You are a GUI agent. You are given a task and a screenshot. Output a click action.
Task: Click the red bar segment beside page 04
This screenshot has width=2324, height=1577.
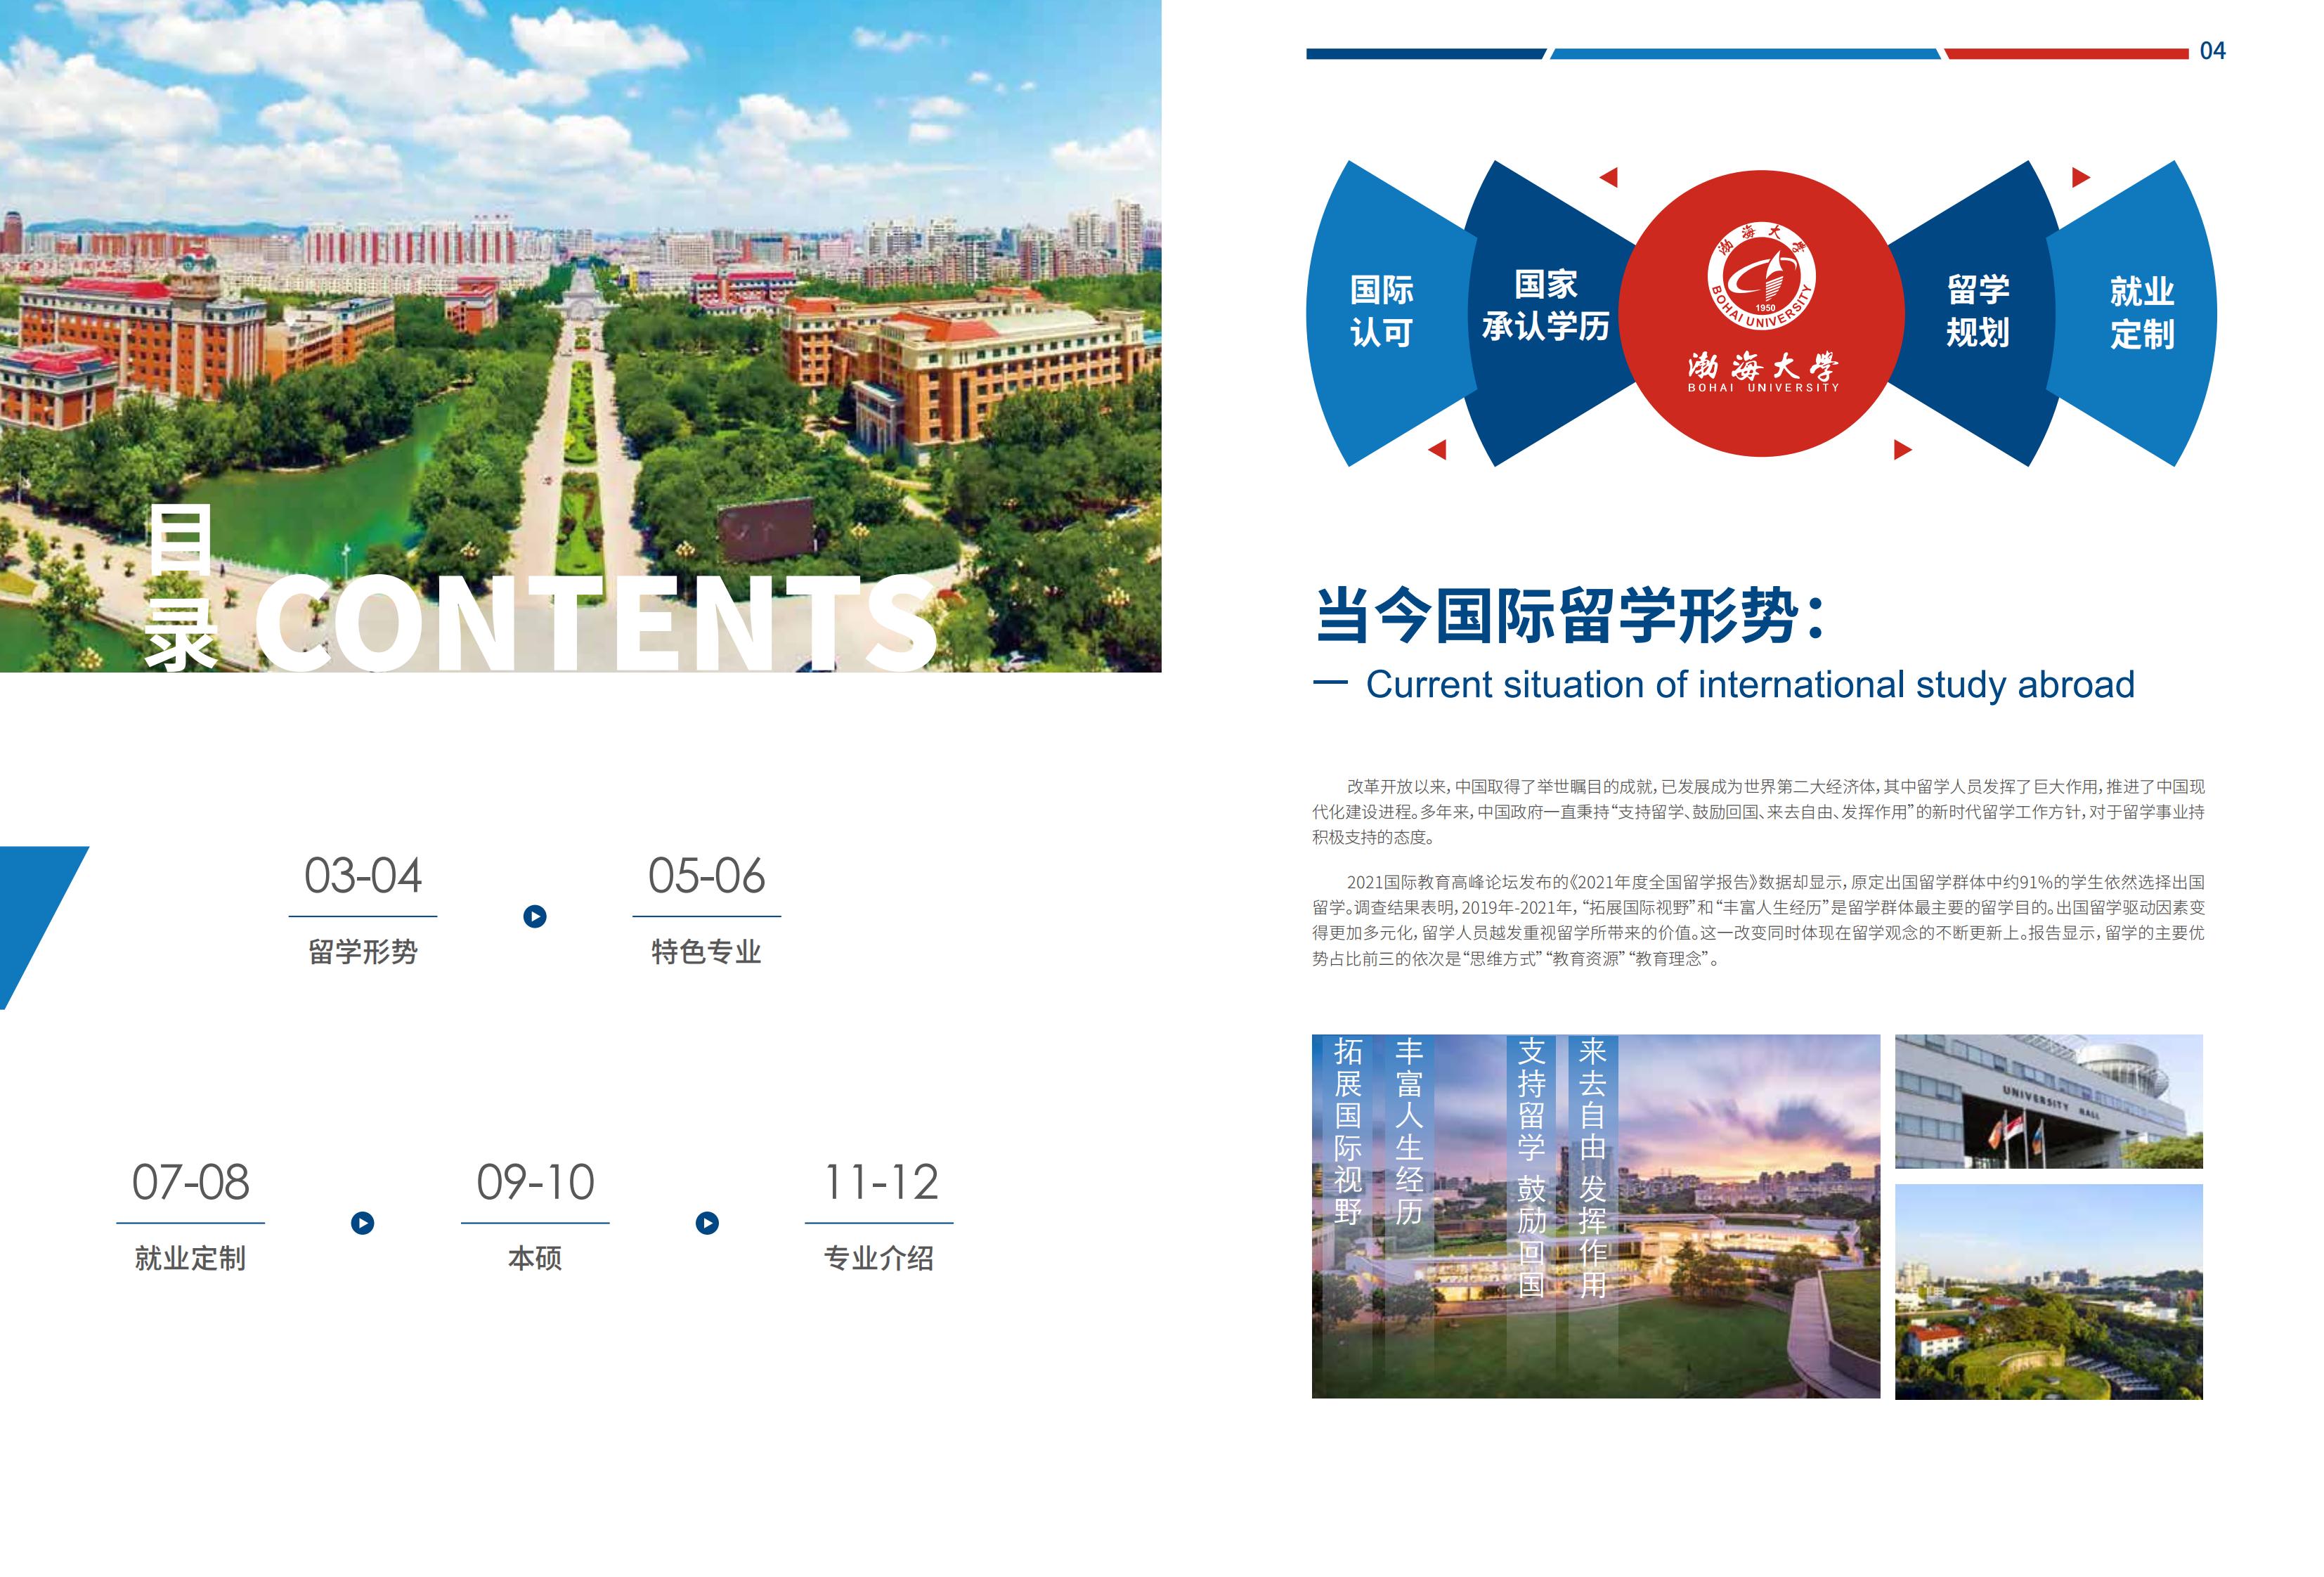(2066, 54)
